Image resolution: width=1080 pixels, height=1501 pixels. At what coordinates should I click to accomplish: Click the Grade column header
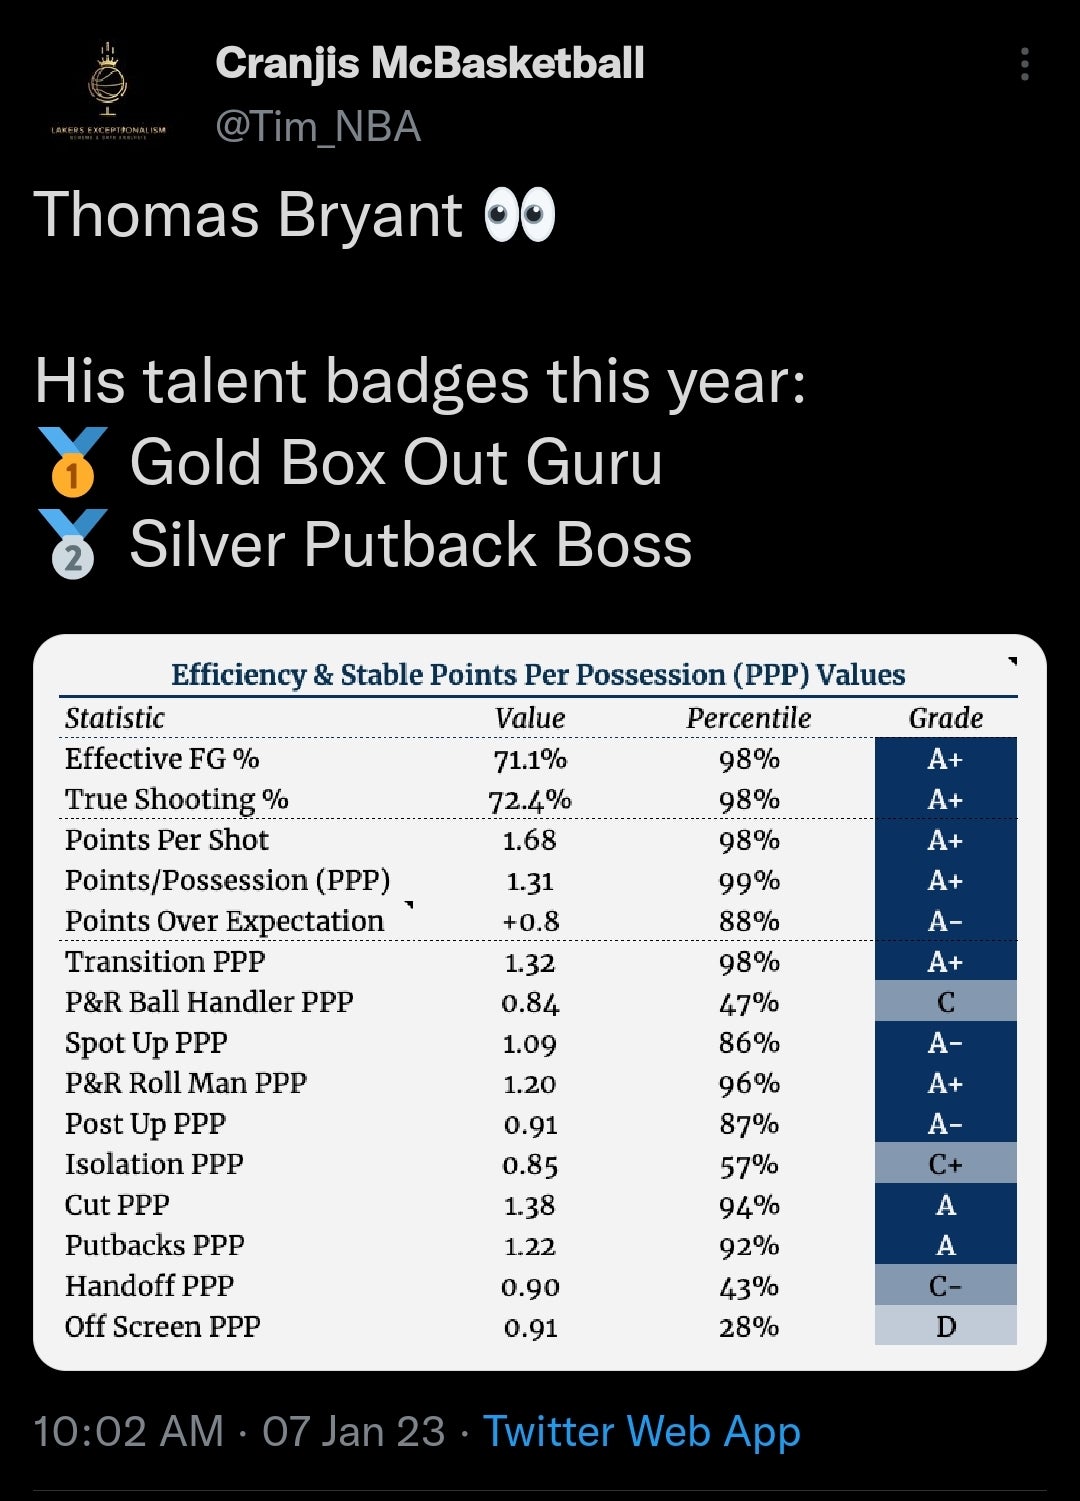tap(945, 718)
